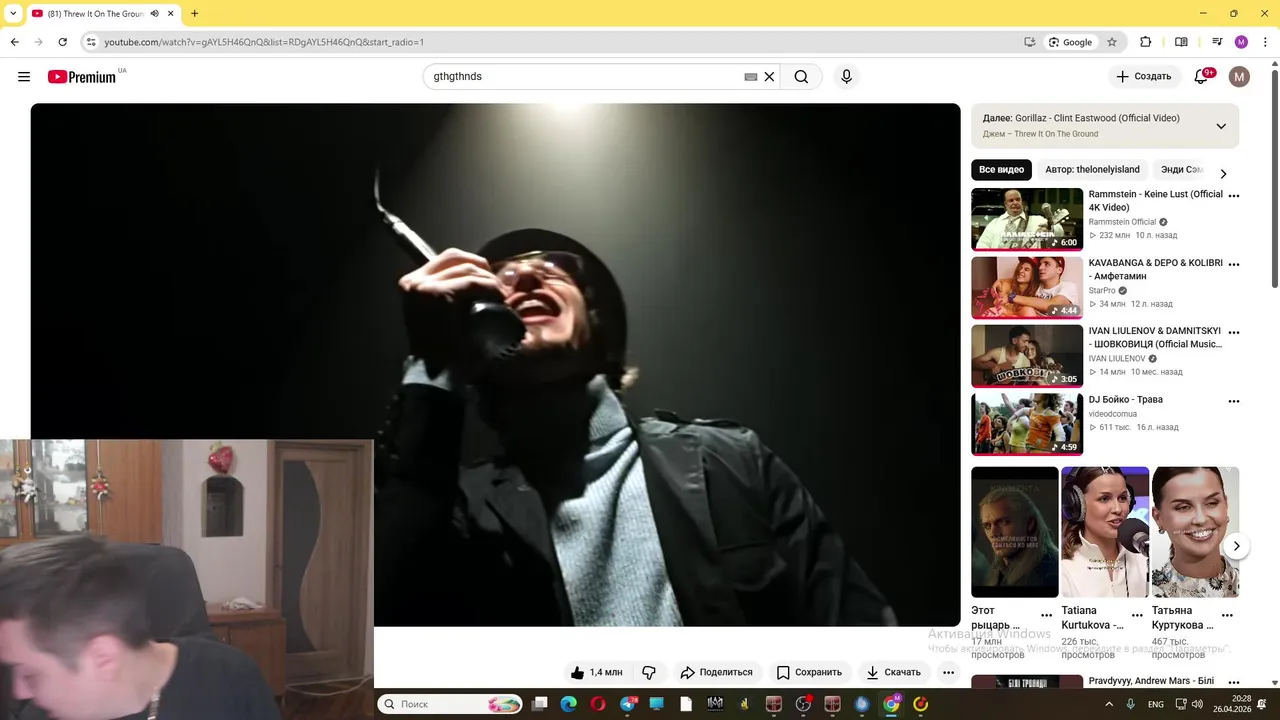Reload the page in Chrome
This screenshot has height=720, width=1280.
[62, 42]
